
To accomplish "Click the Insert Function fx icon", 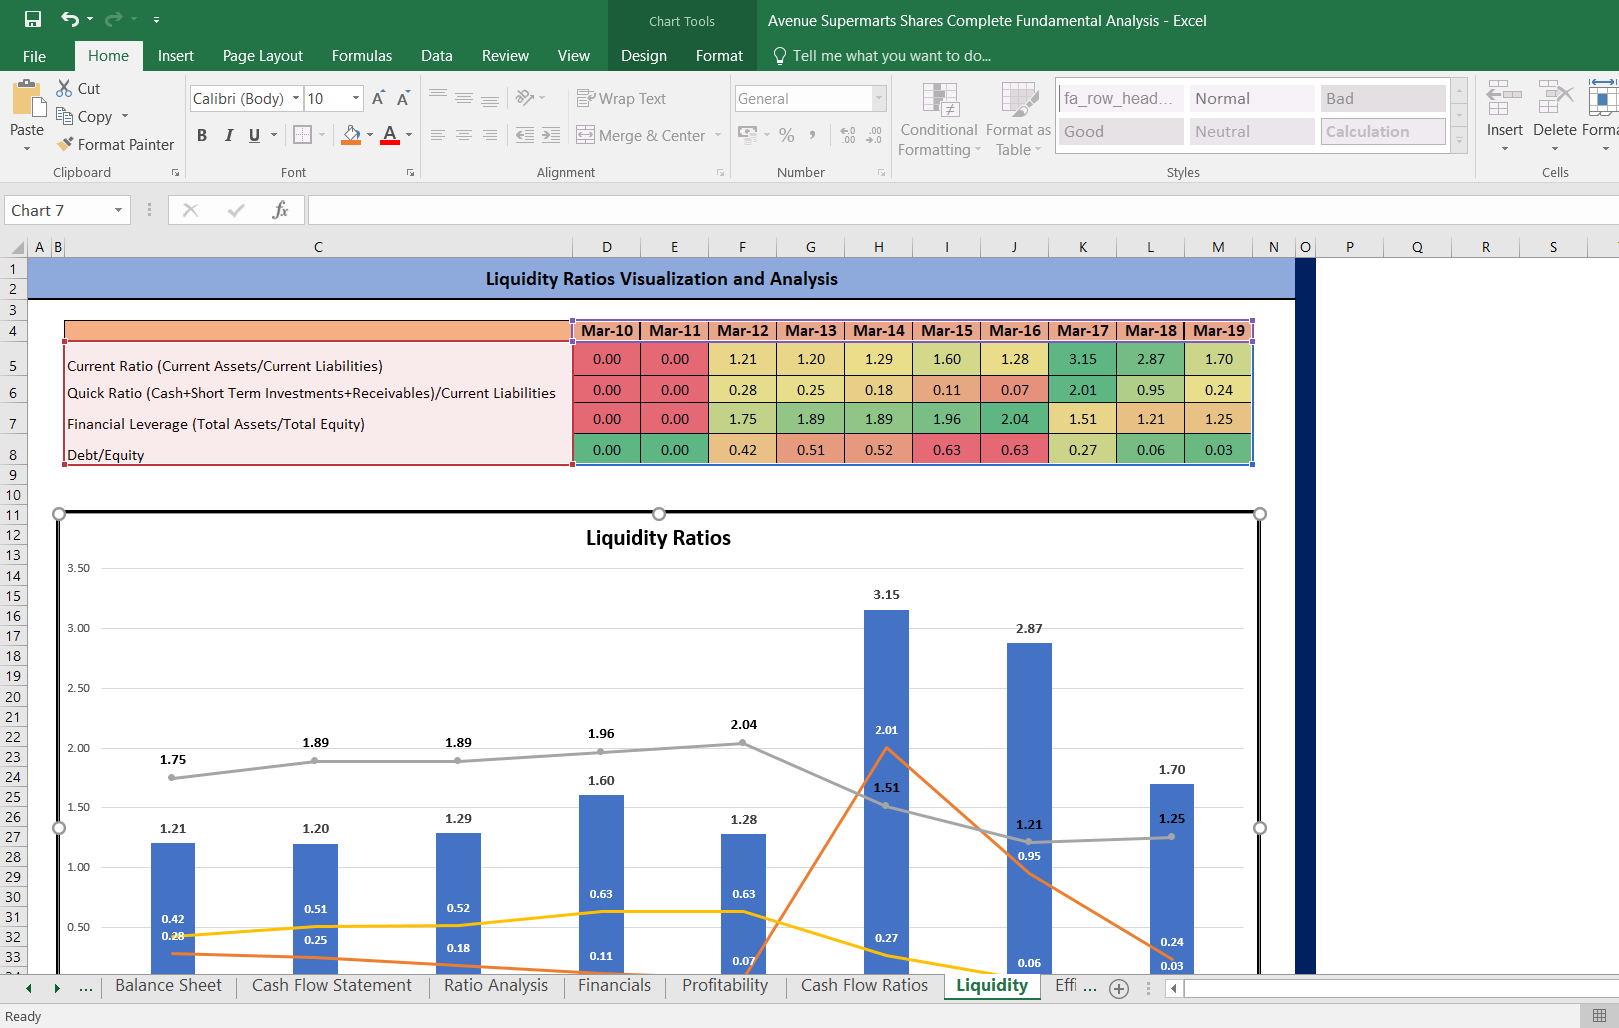I will (x=280, y=210).
